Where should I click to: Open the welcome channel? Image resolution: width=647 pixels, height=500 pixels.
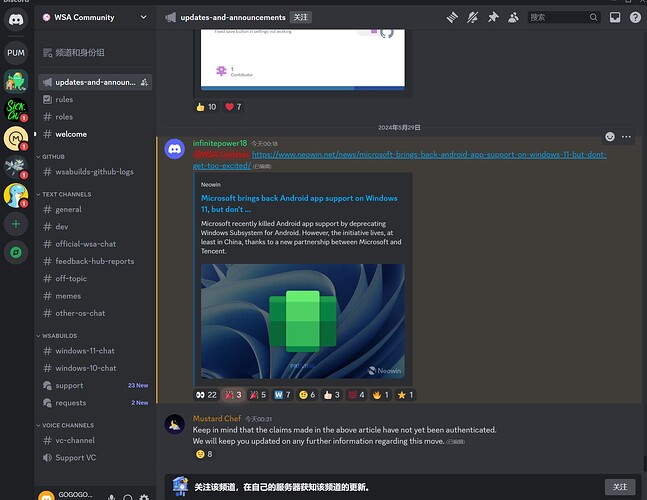click(x=95, y=134)
